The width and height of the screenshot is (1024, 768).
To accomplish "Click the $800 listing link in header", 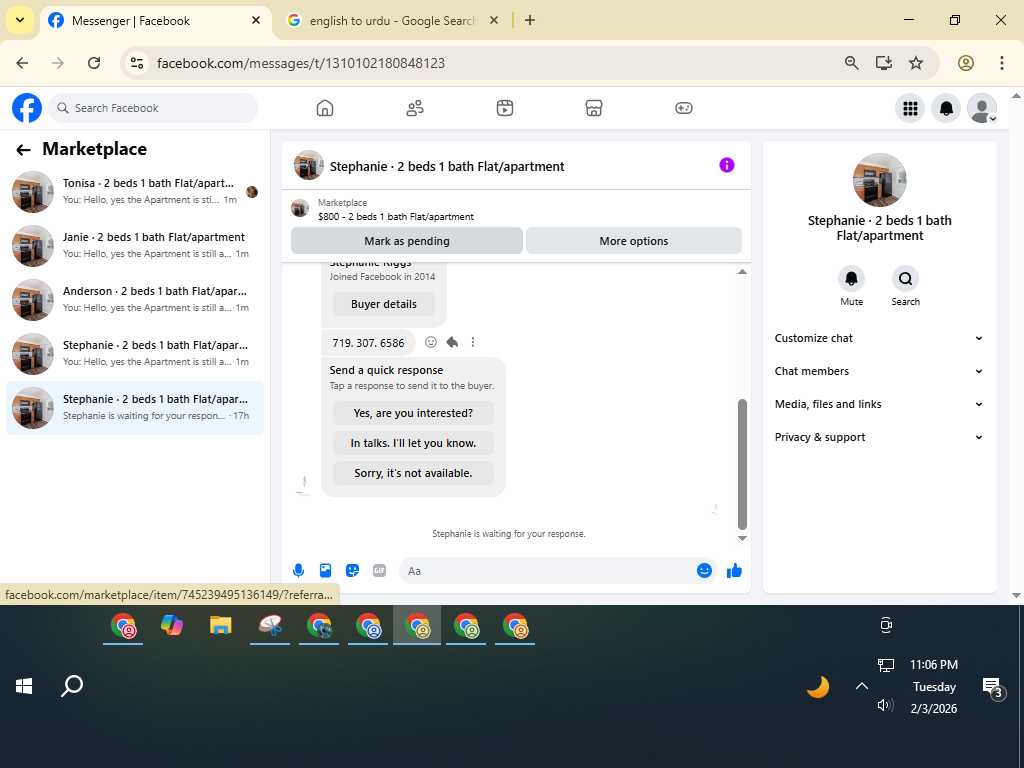I will 395,216.
